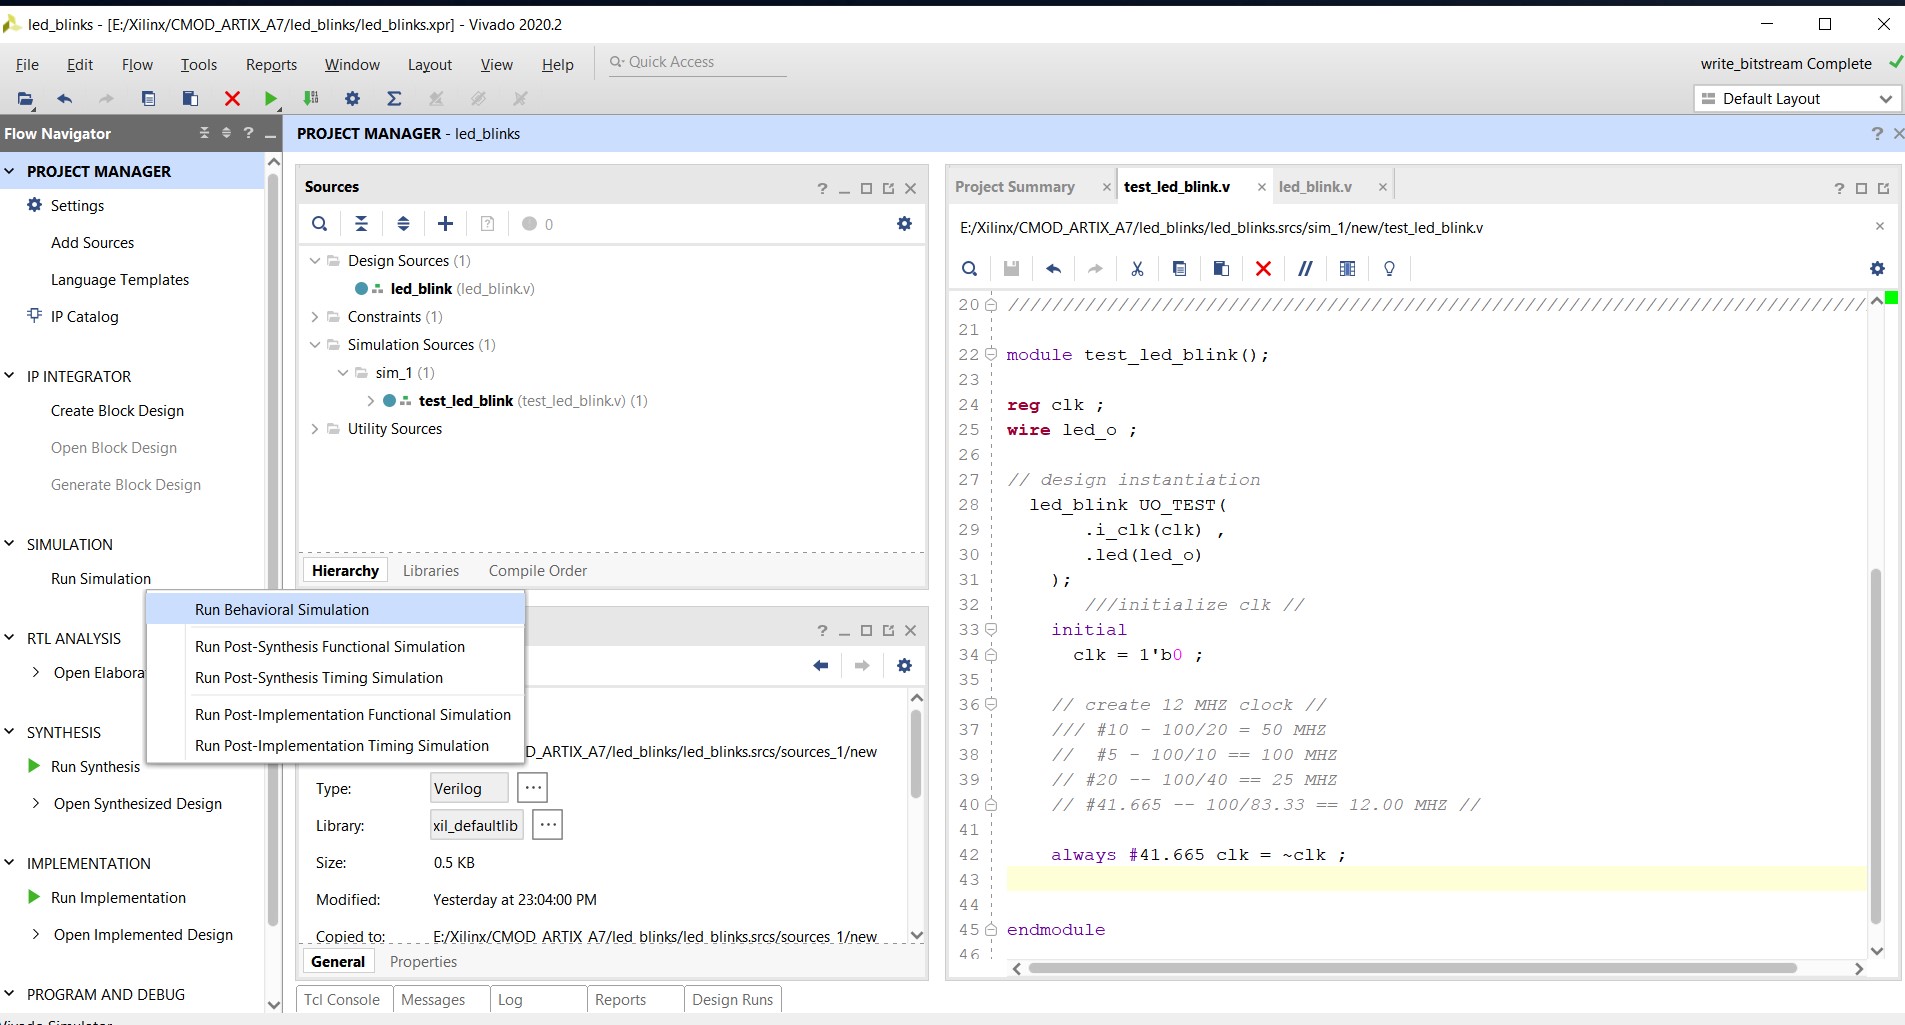Add sources using the plus icon
This screenshot has height=1025, width=1905.
click(x=445, y=224)
